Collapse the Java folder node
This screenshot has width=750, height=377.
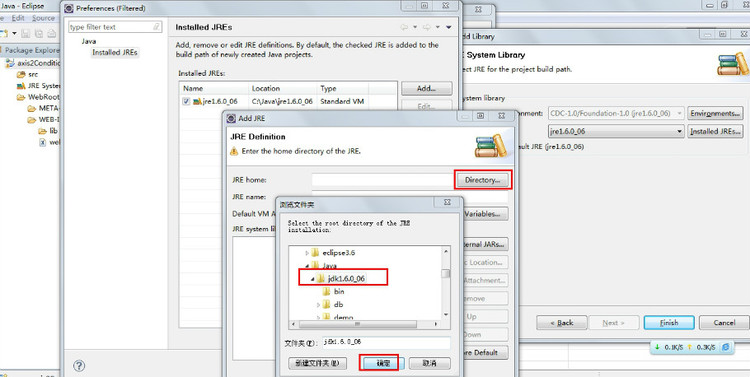(x=307, y=265)
